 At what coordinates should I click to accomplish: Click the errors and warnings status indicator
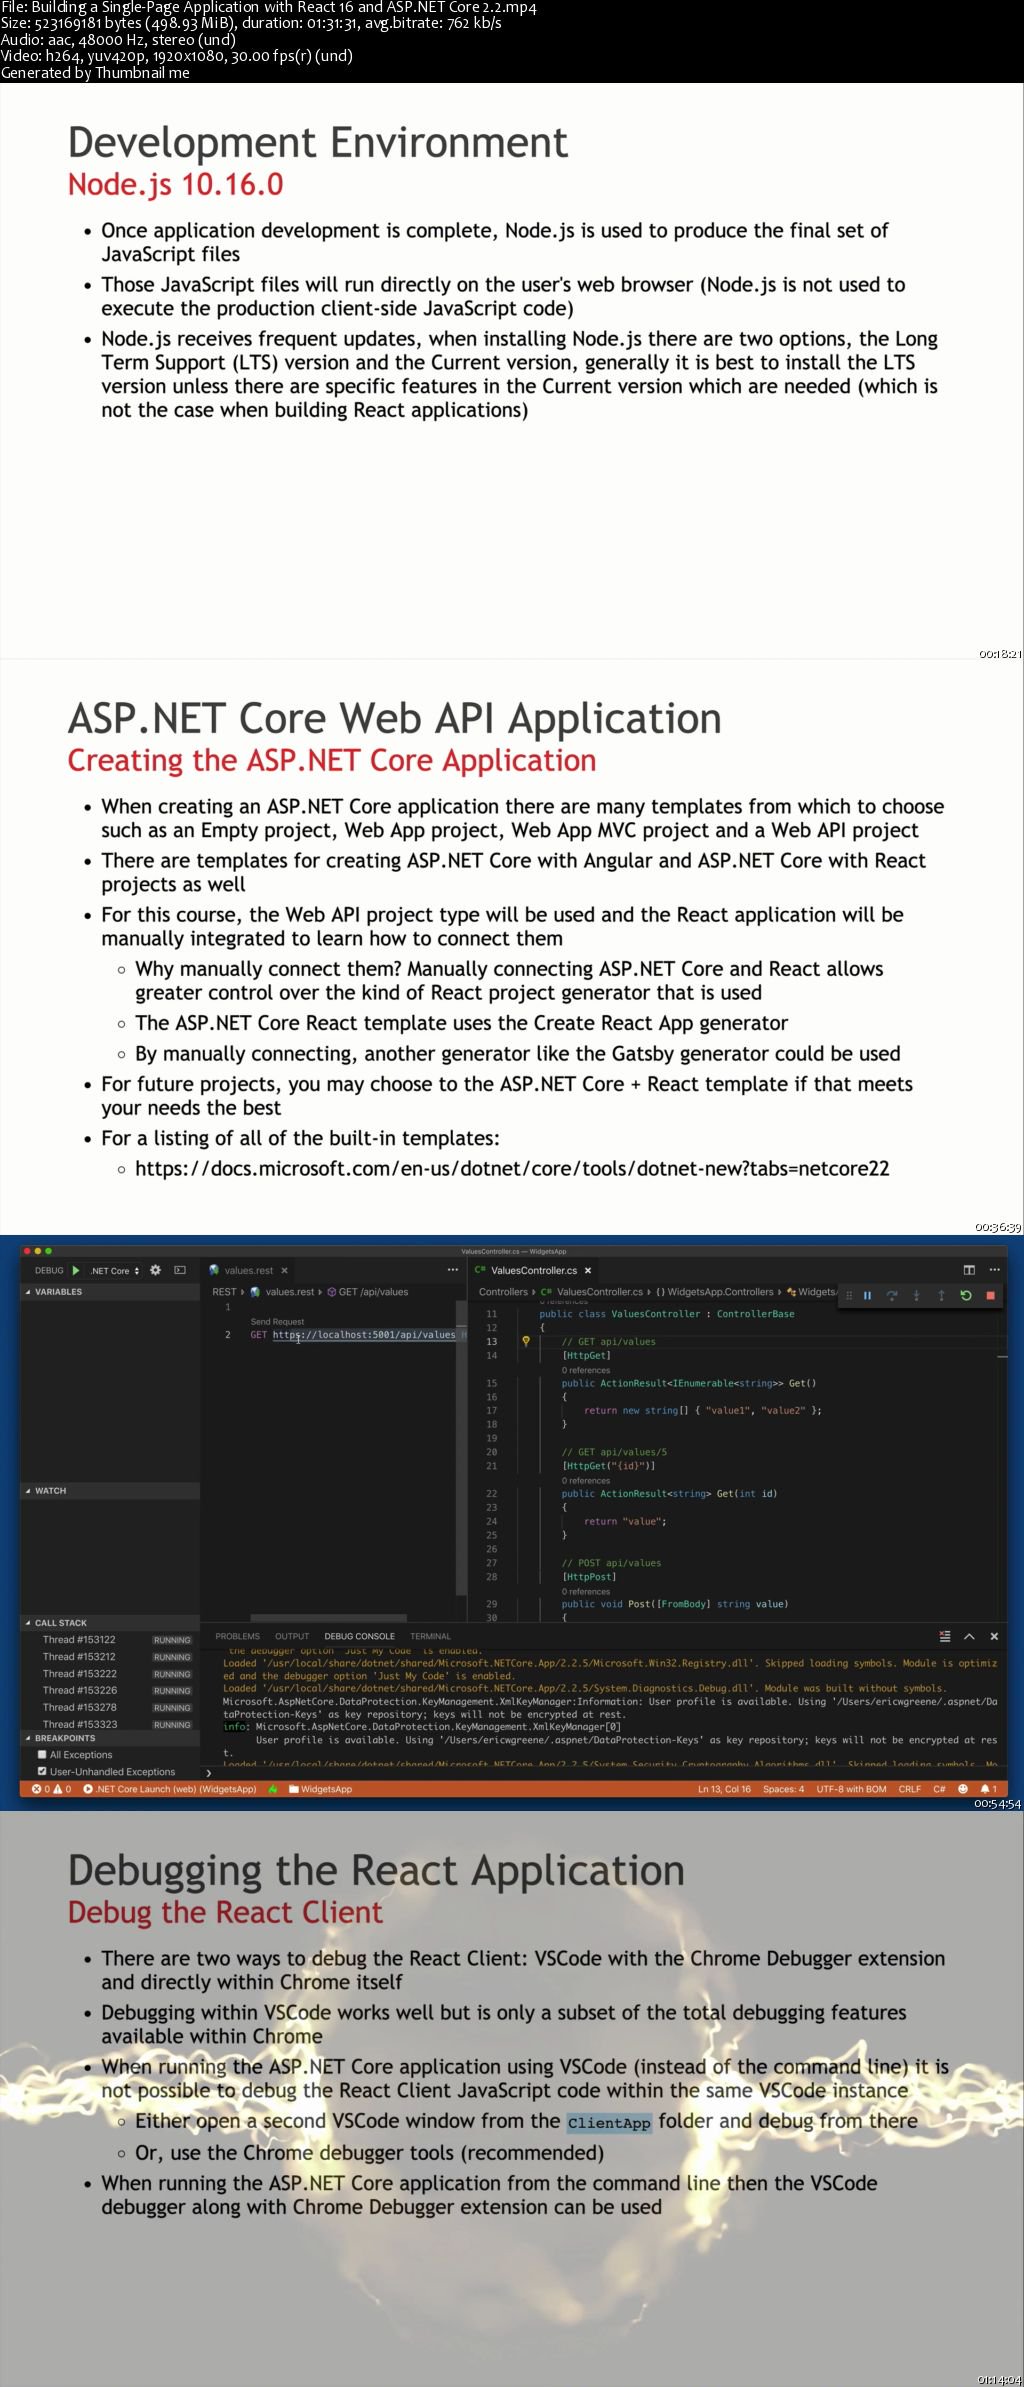(51, 1789)
